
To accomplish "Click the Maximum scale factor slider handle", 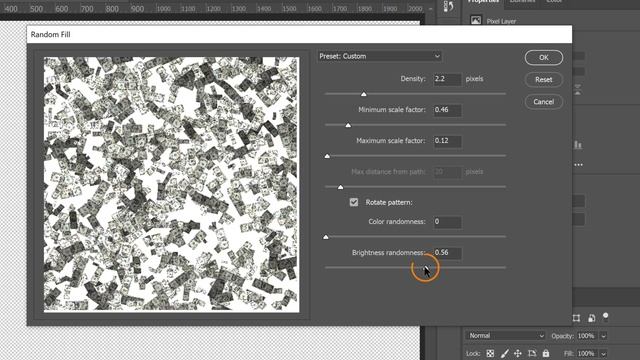I will point(327,156).
